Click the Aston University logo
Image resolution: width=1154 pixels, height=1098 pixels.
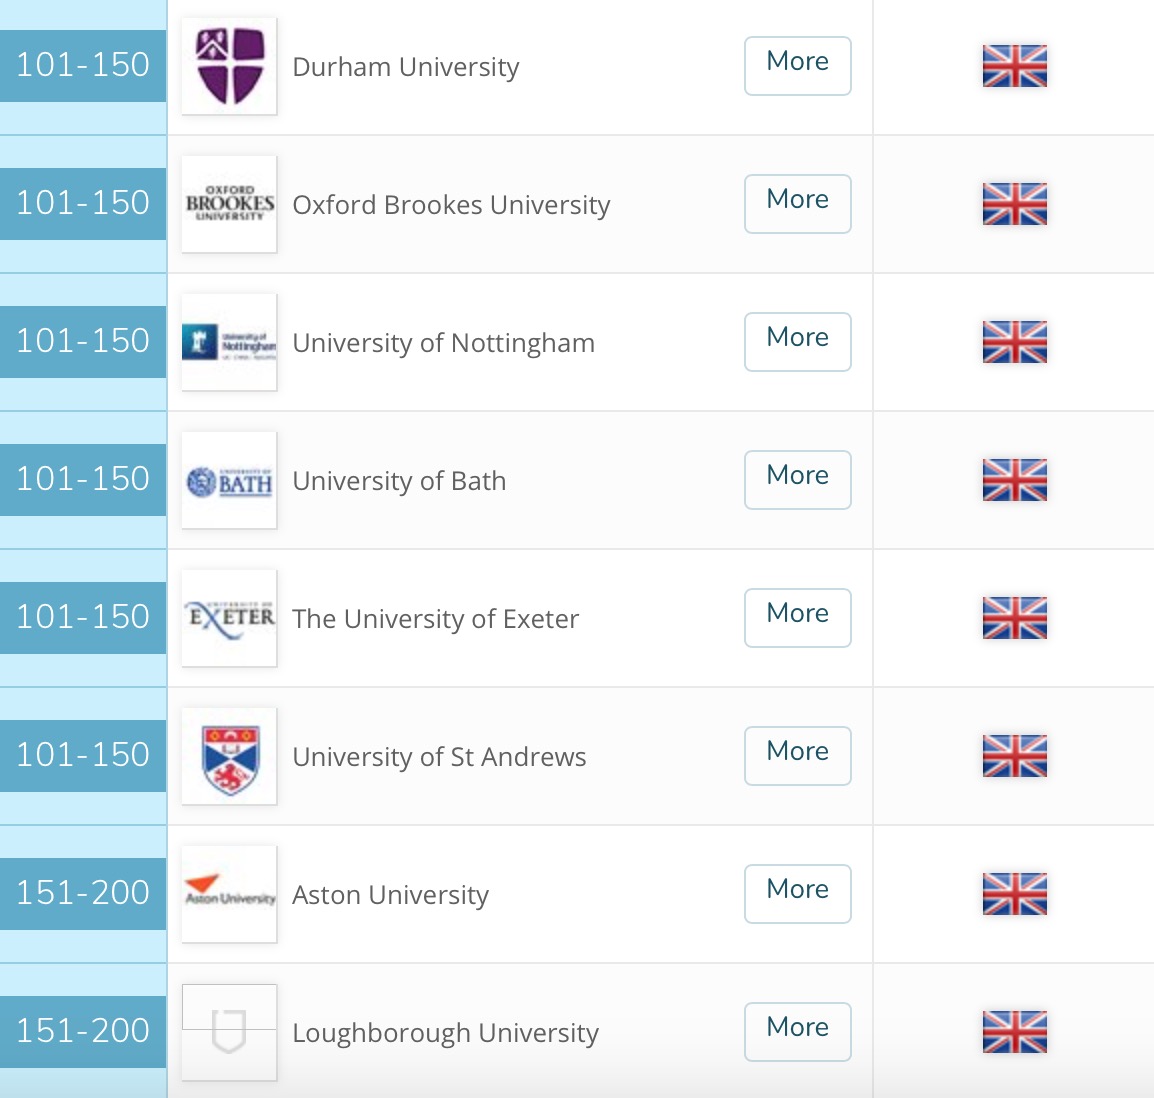click(229, 894)
